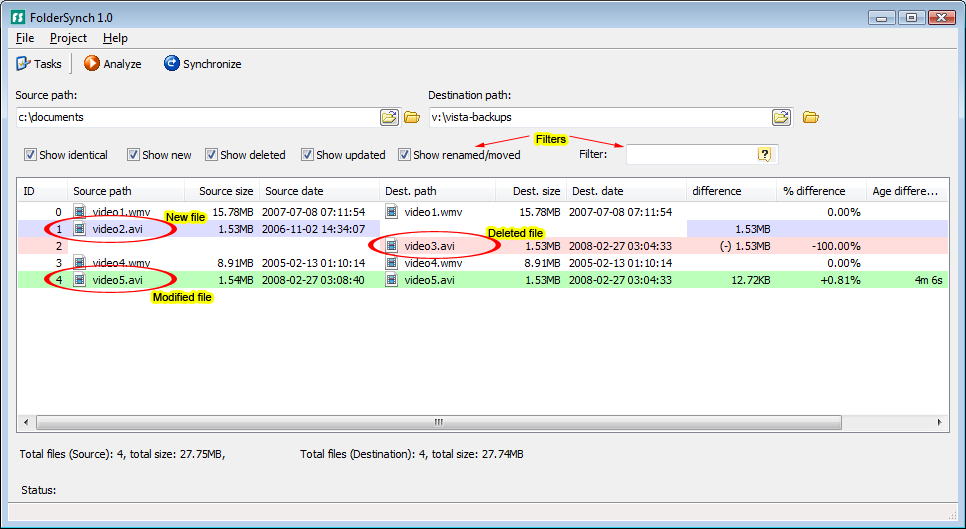
Task: Sort by the Age difference column header
Action: pyautogui.click(x=907, y=191)
